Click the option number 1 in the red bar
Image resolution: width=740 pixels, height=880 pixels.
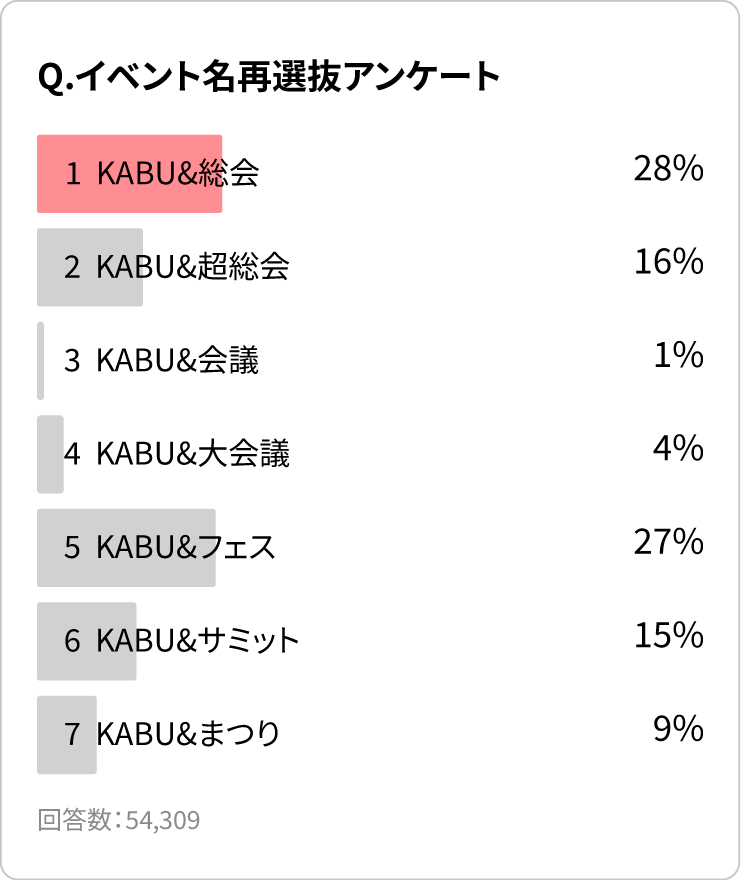pos(72,174)
